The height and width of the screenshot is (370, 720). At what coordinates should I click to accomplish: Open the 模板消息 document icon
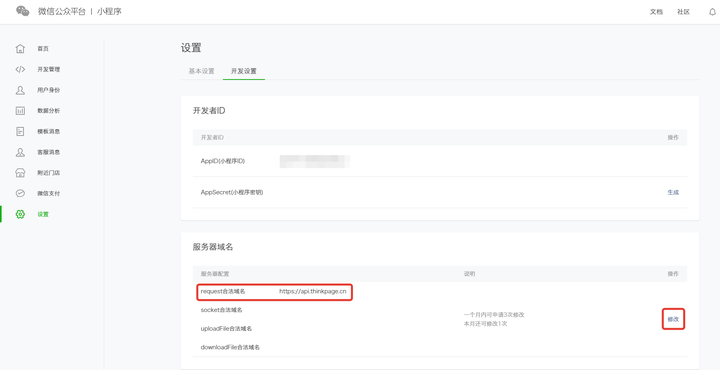pyautogui.click(x=20, y=131)
